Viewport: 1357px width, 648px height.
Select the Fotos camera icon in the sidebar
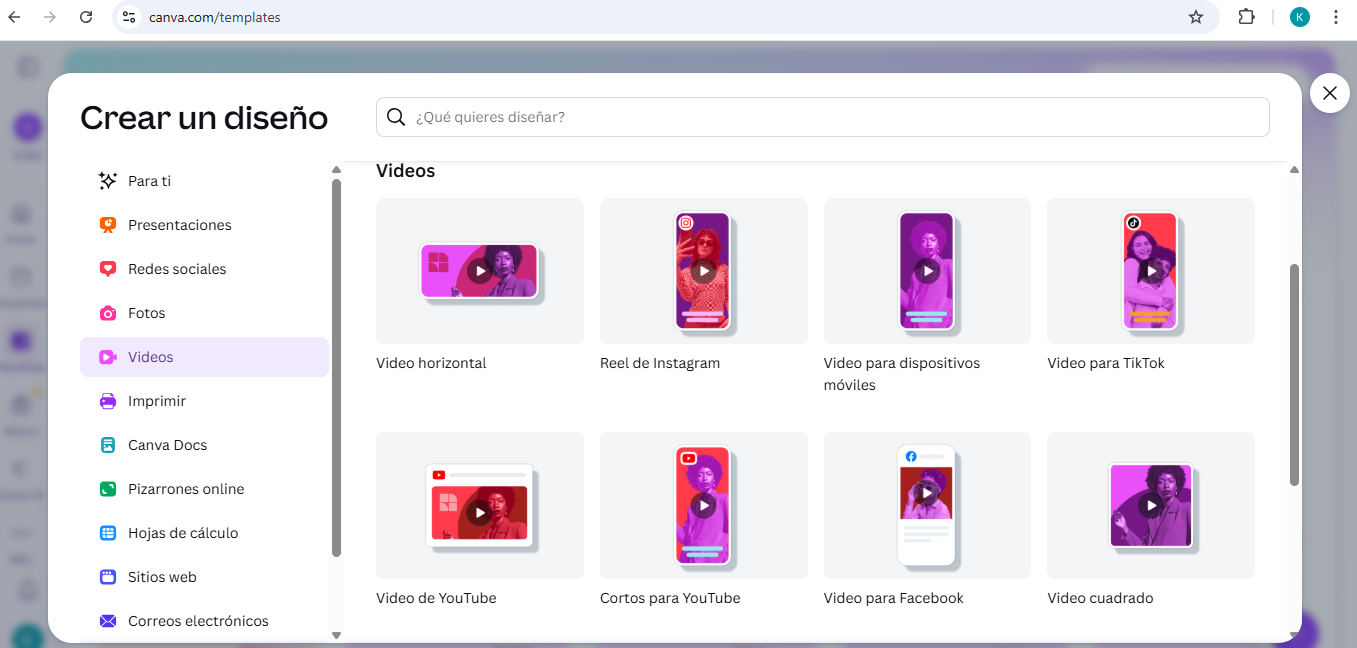point(107,312)
